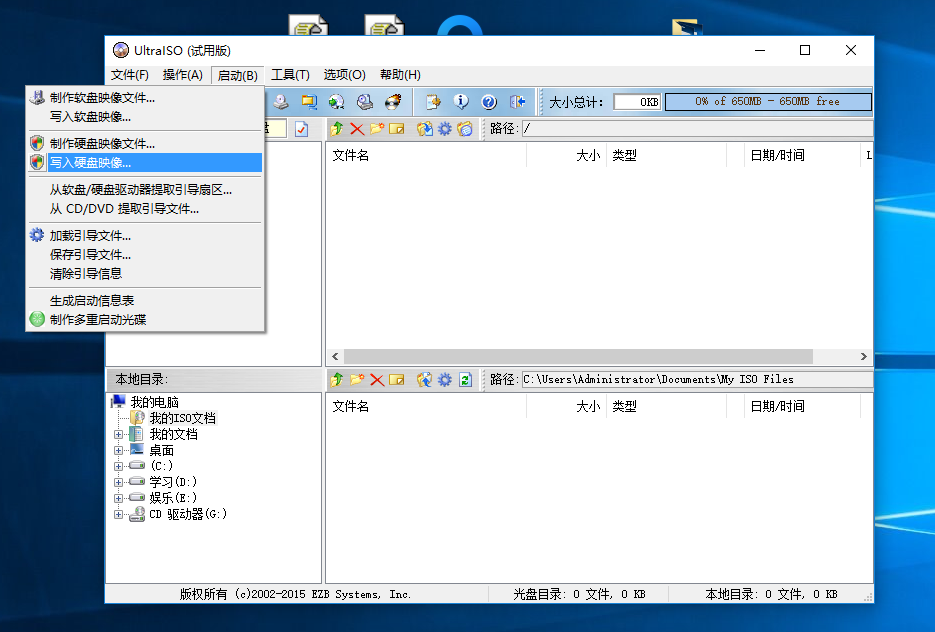Image resolution: width=935 pixels, height=632 pixels.
Task: Click the folder with globe icon beside image path
Action: click(465, 129)
